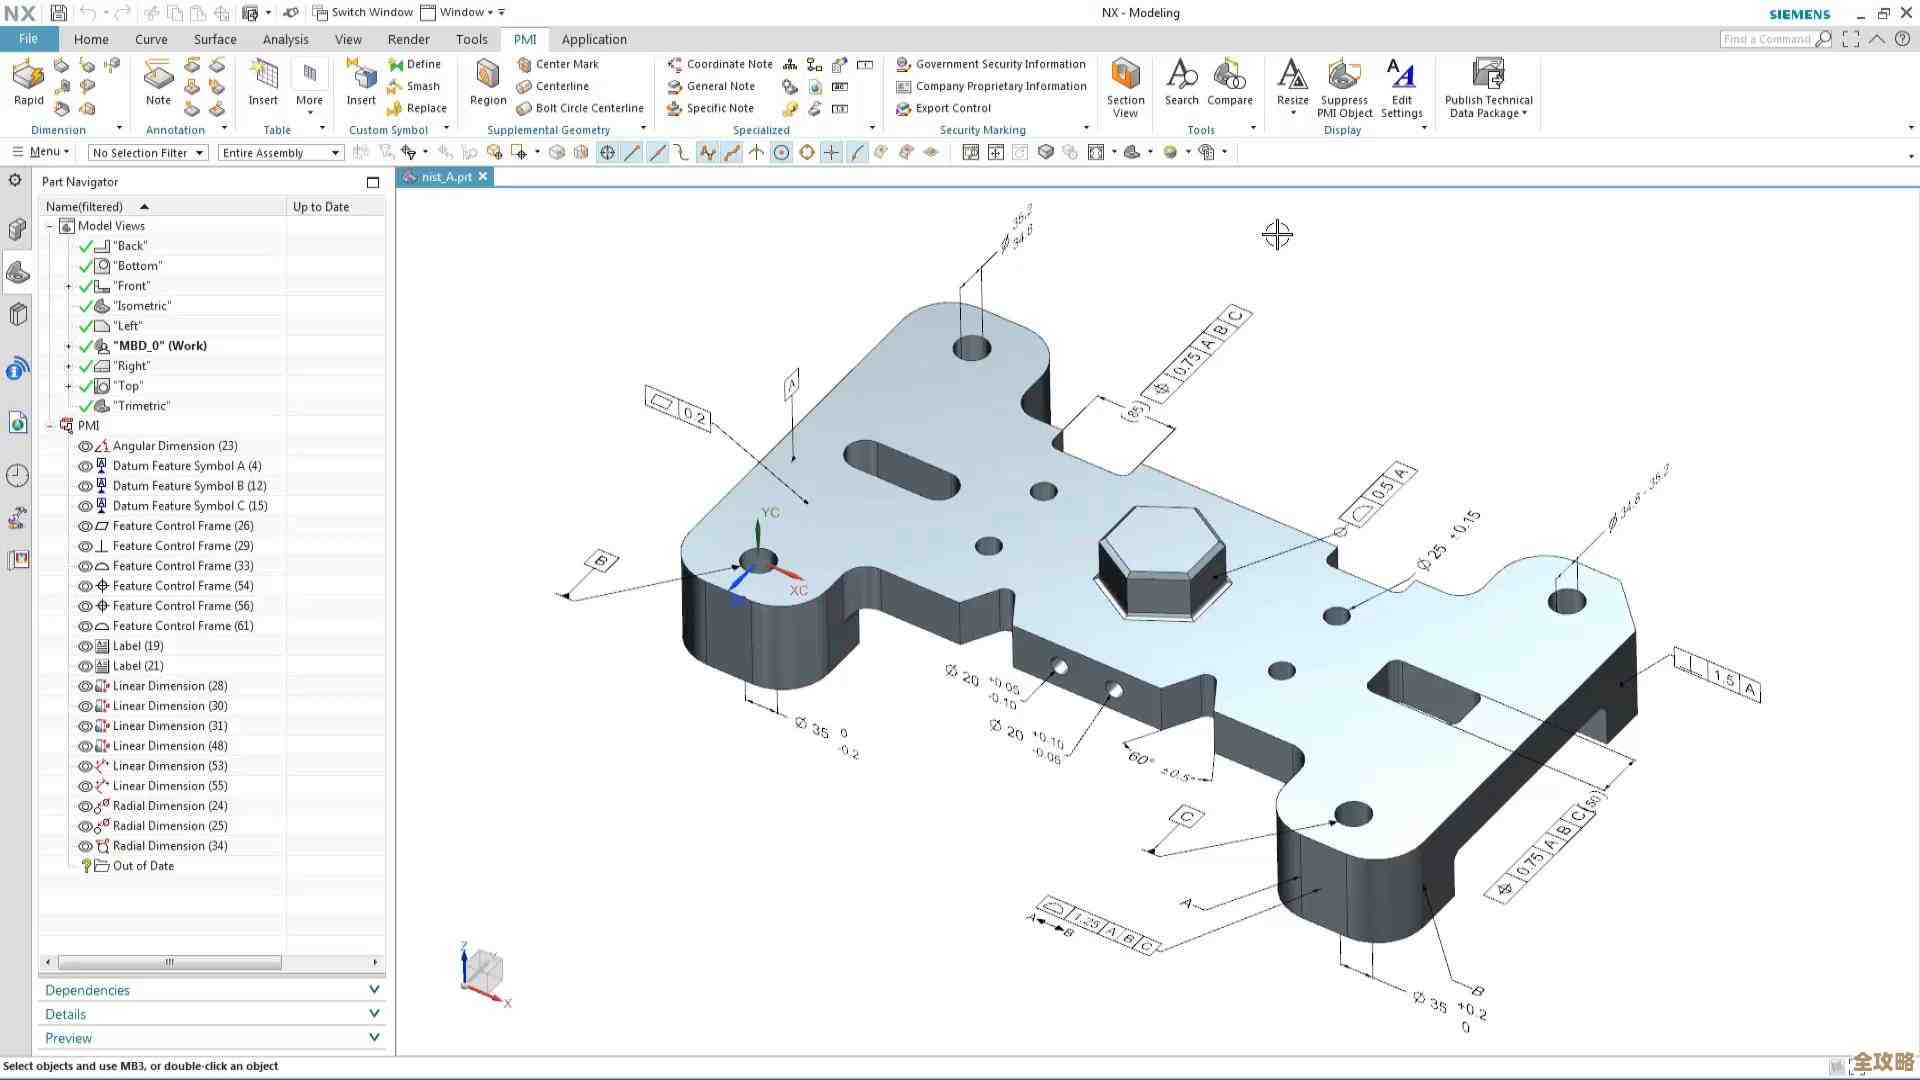Hide Angular Dimension (23) using eye icon
The height and width of the screenshot is (1080, 1920).
(85, 446)
